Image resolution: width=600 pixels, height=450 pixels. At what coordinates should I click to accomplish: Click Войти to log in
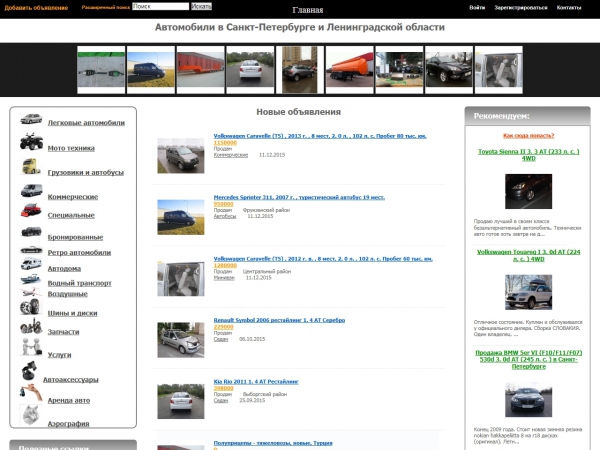[477, 8]
